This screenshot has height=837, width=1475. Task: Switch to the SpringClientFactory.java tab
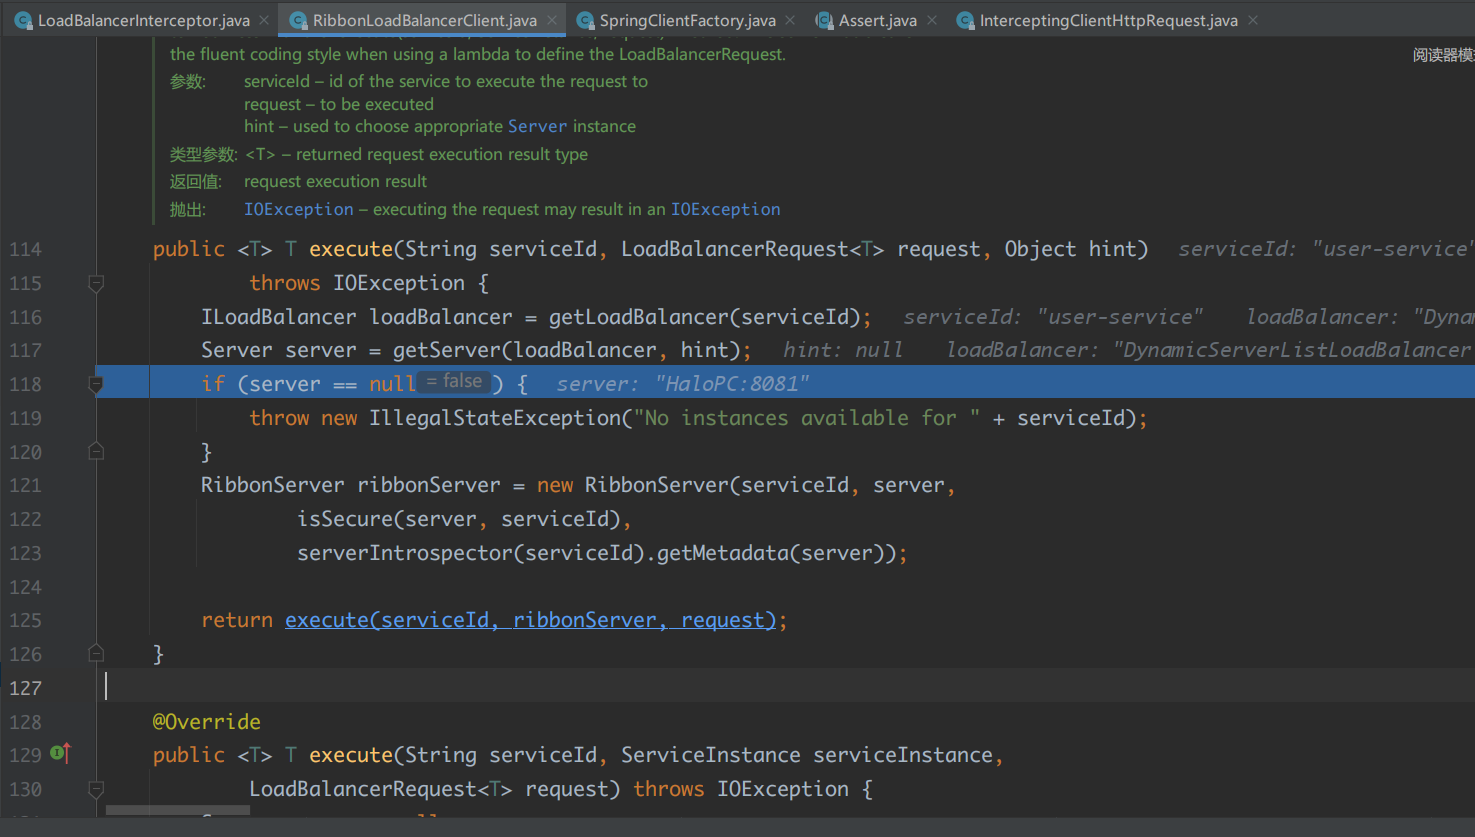(x=687, y=20)
